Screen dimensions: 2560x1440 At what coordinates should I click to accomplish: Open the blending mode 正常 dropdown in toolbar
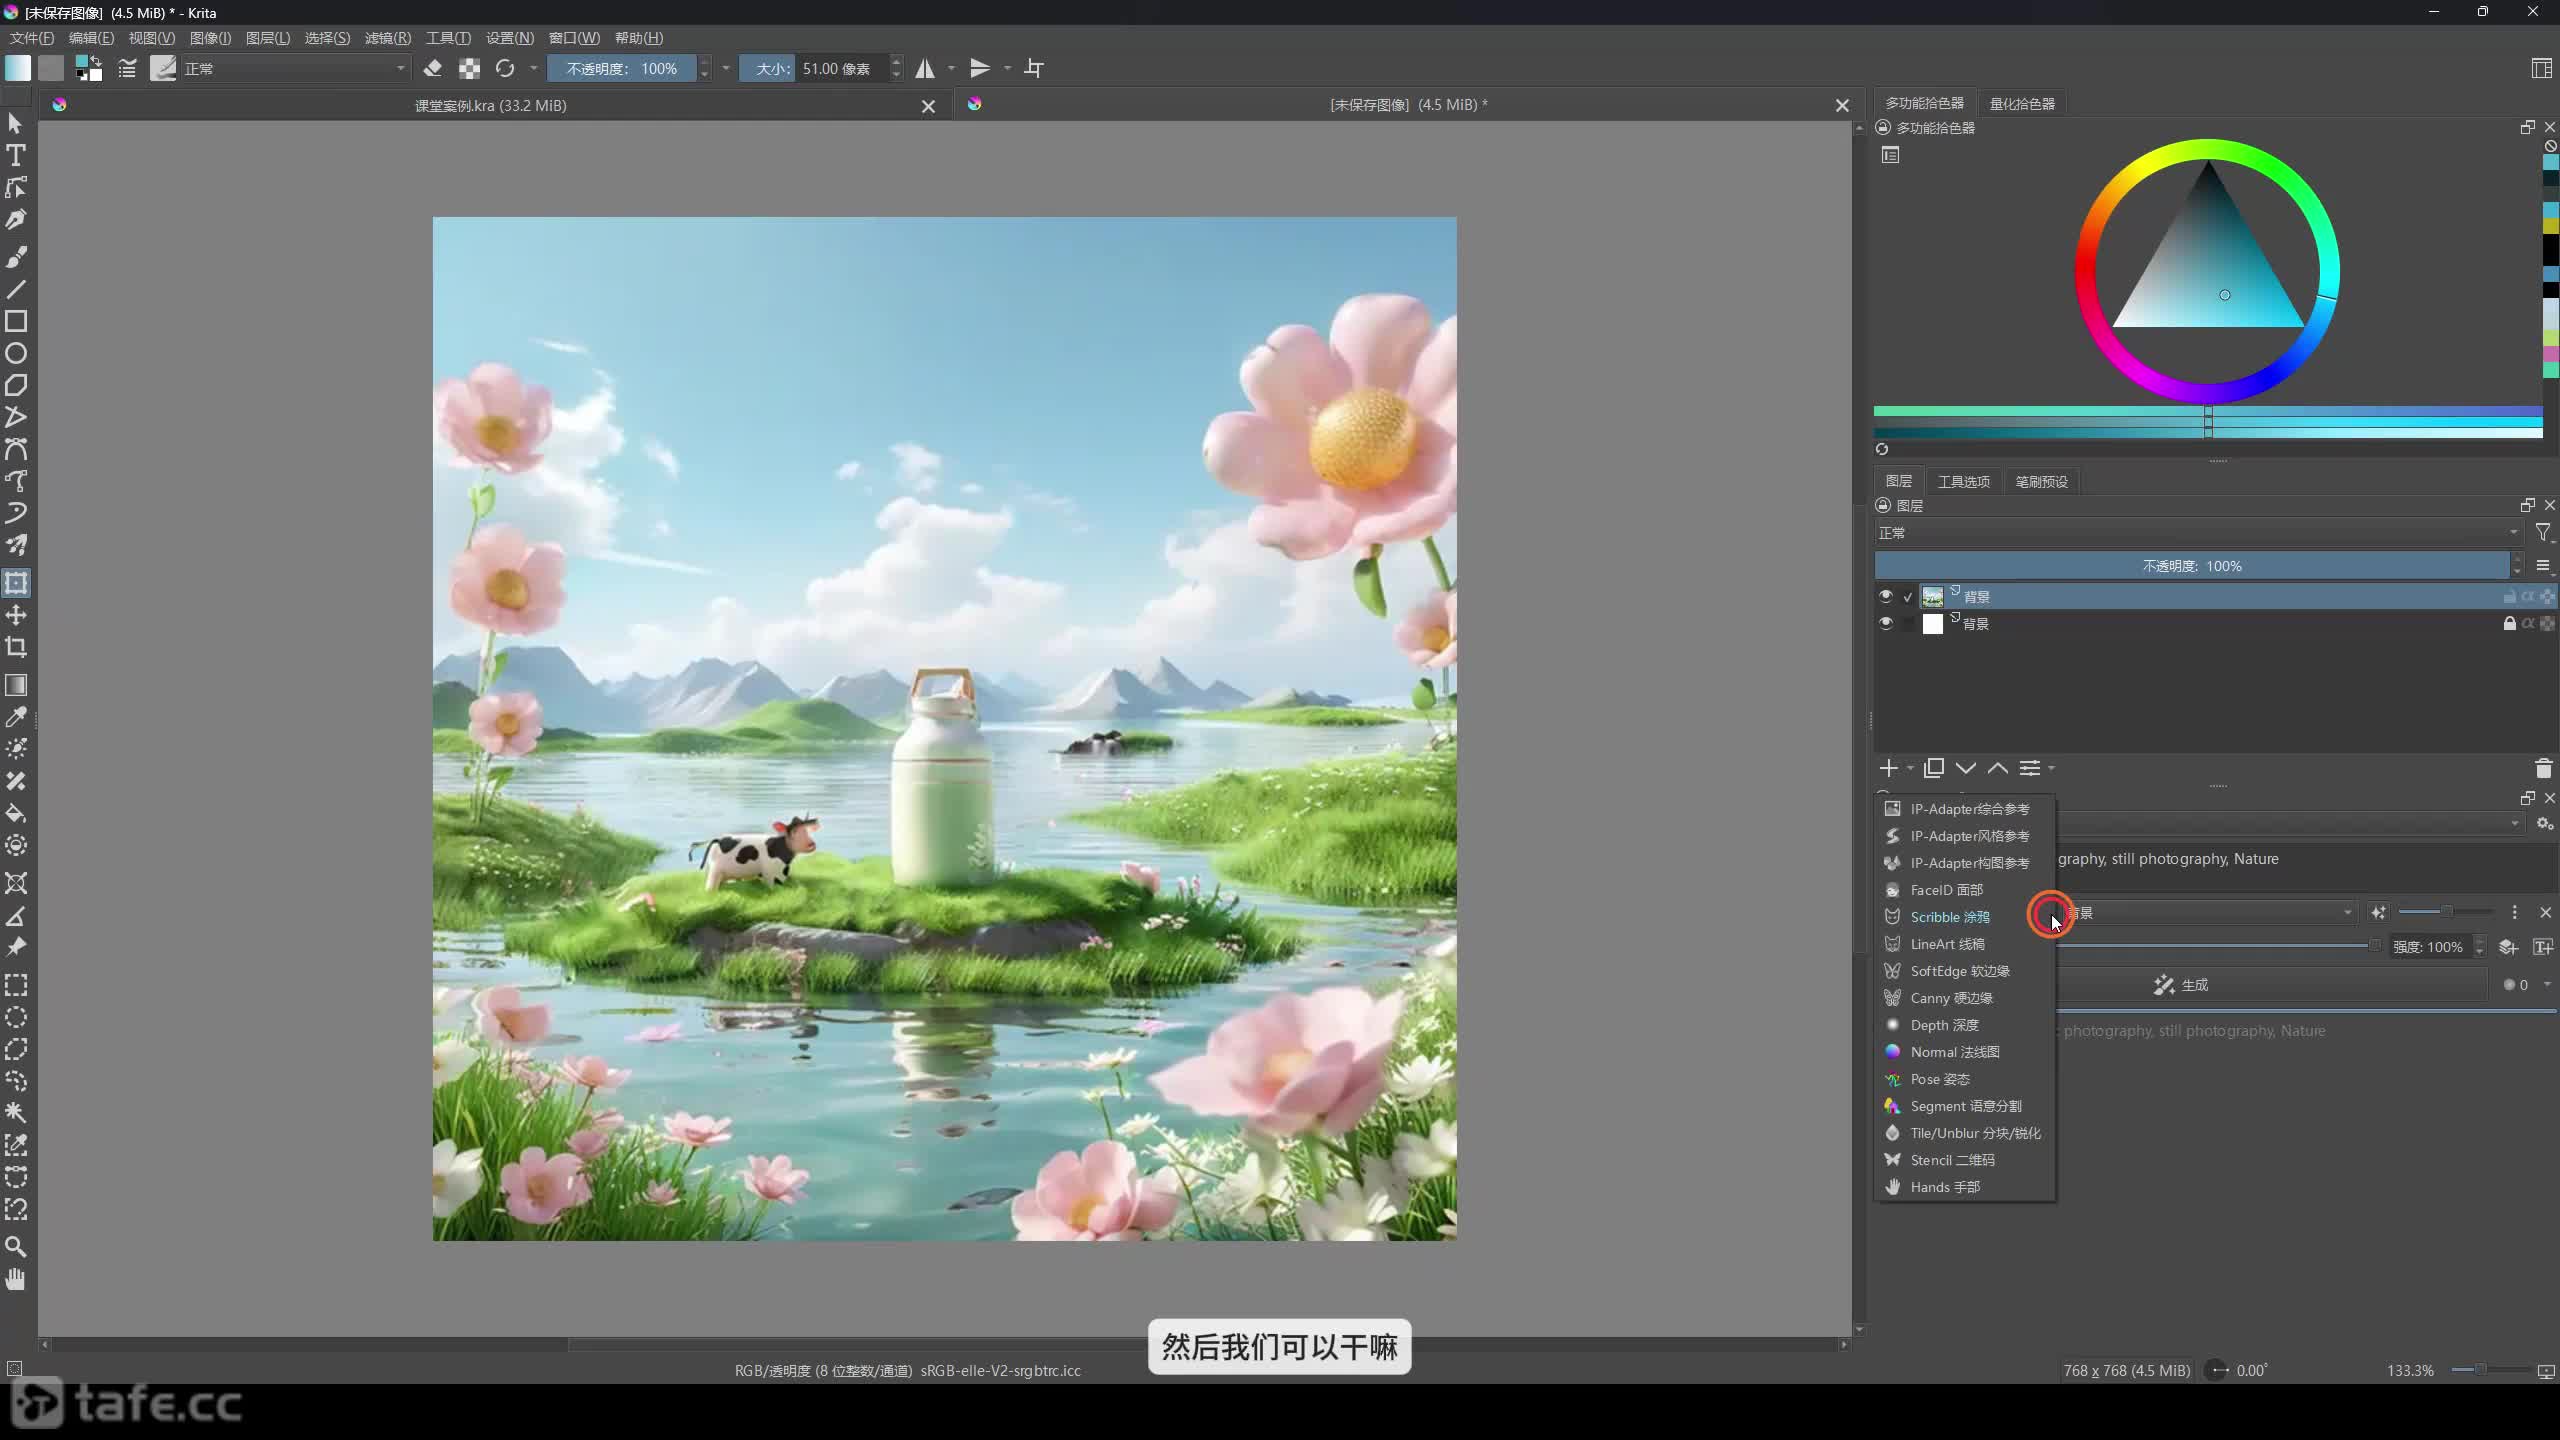coord(294,68)
